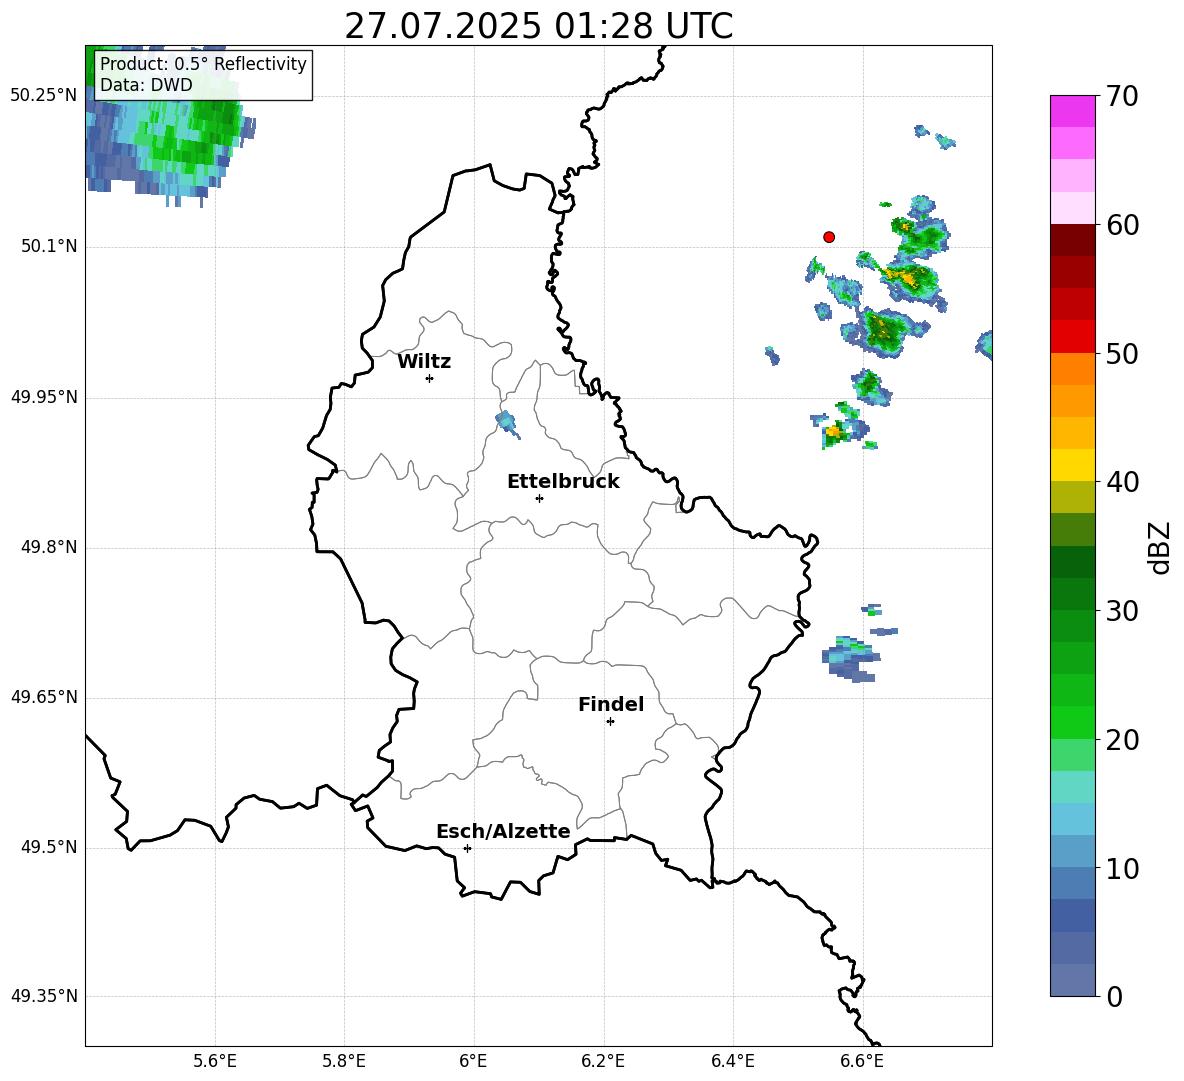Click the 50.25°N latitude label
1184x1081 pixels.
(x=43, y=96)
